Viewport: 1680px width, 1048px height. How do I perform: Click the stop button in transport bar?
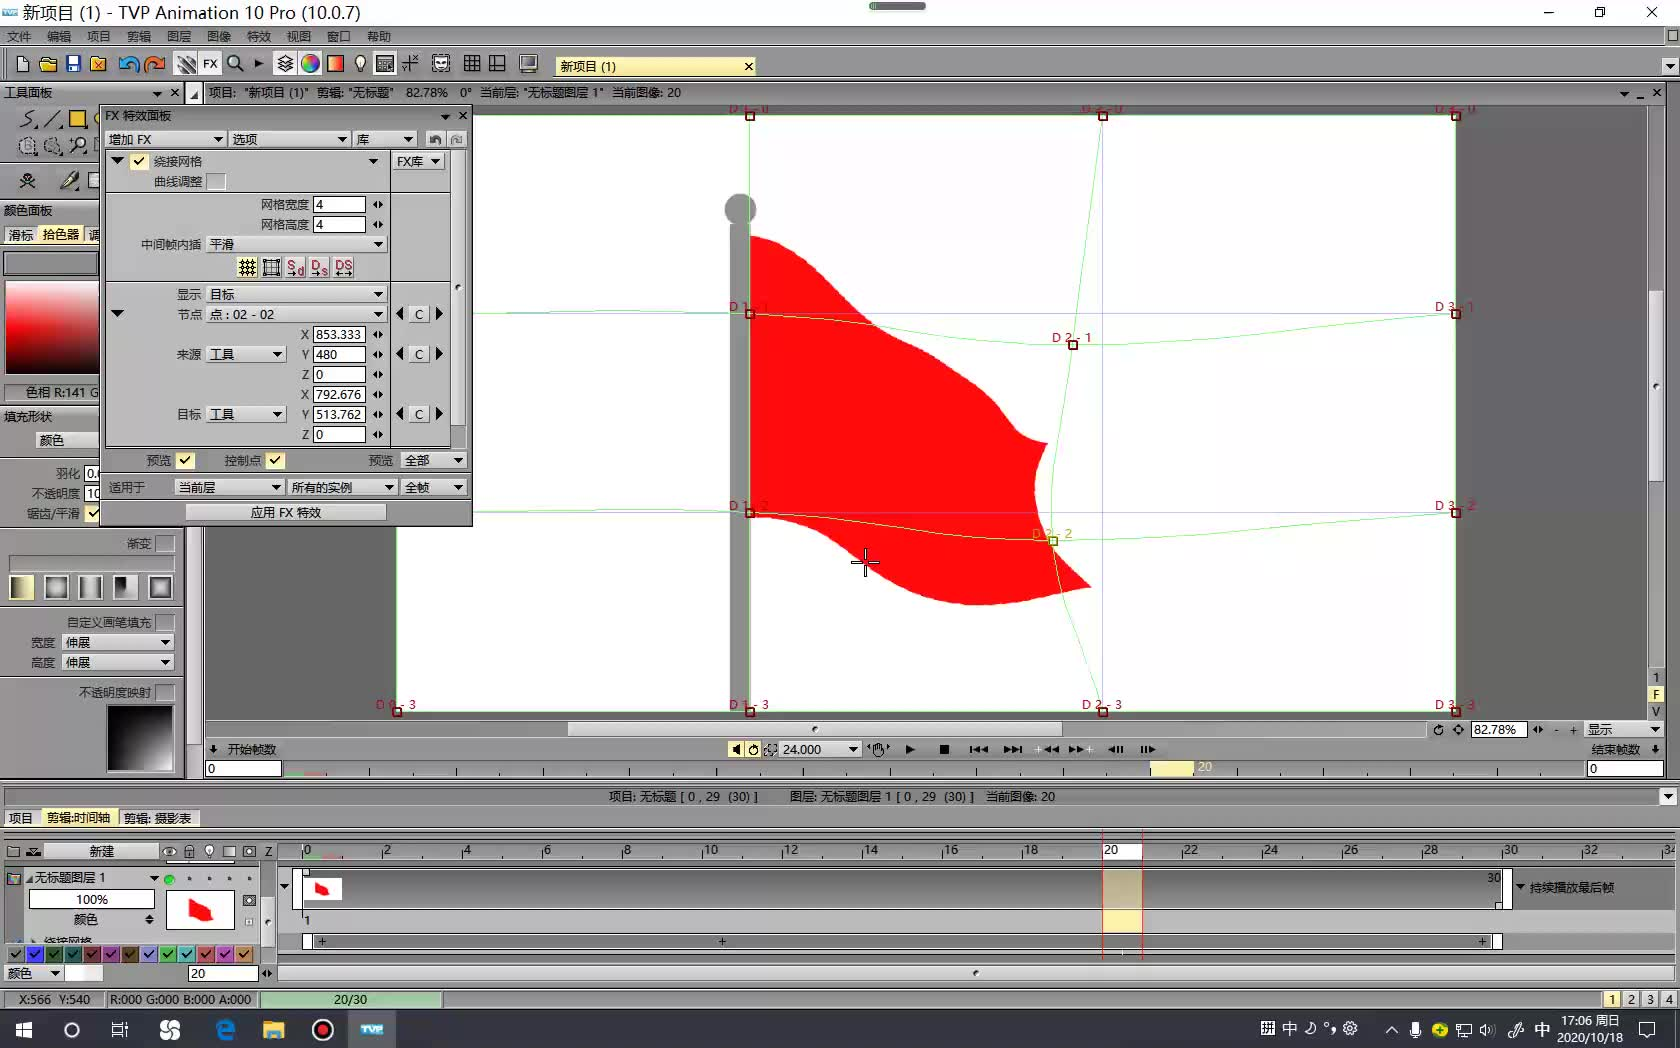coord(944,749)
